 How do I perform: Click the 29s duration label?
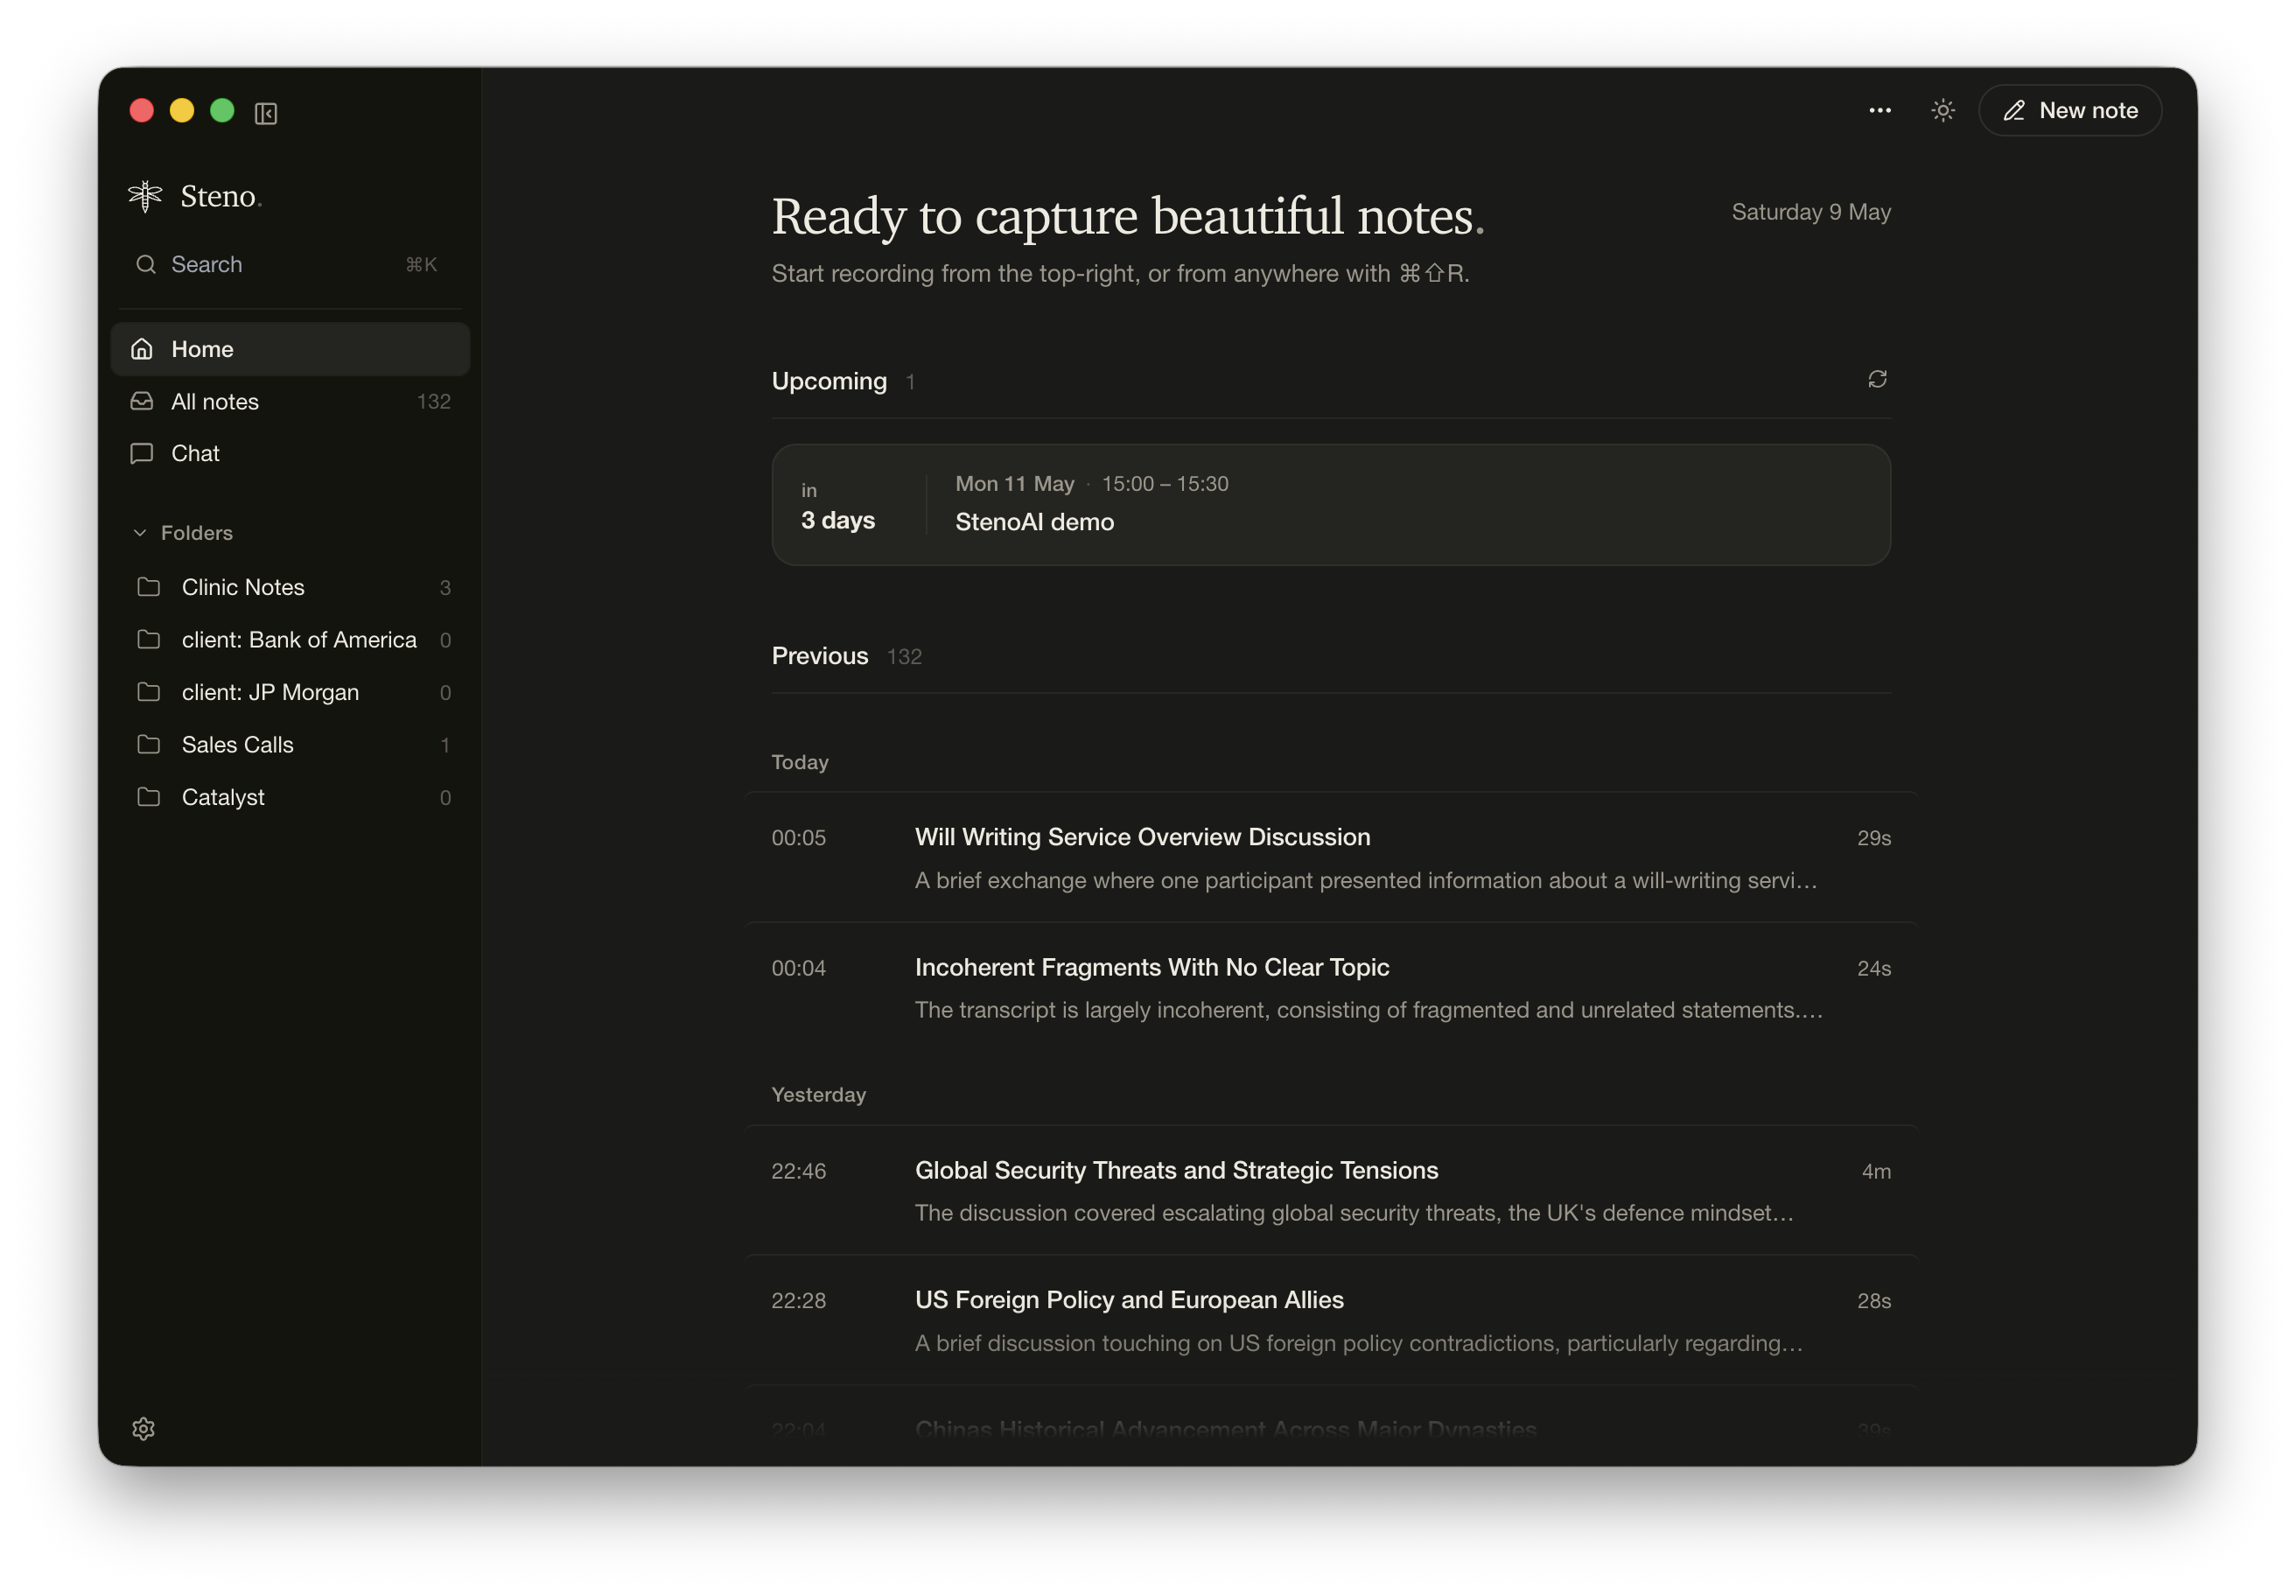click(x=1874, y=838)
